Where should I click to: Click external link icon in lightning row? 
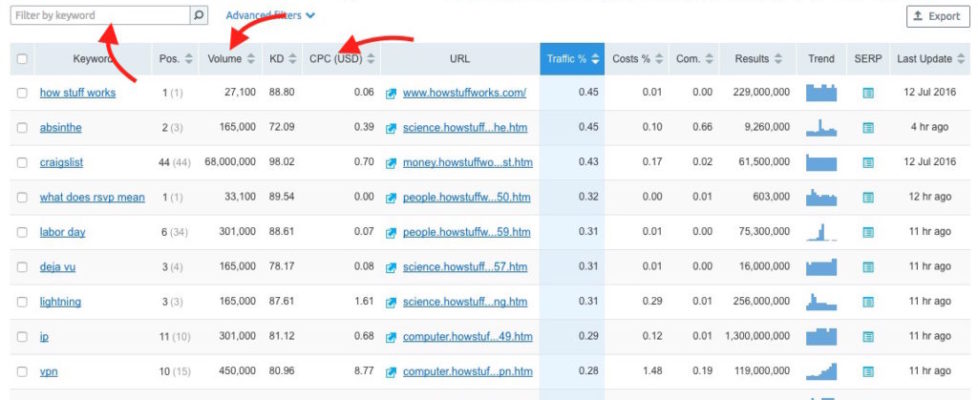(x=392, y=302)
